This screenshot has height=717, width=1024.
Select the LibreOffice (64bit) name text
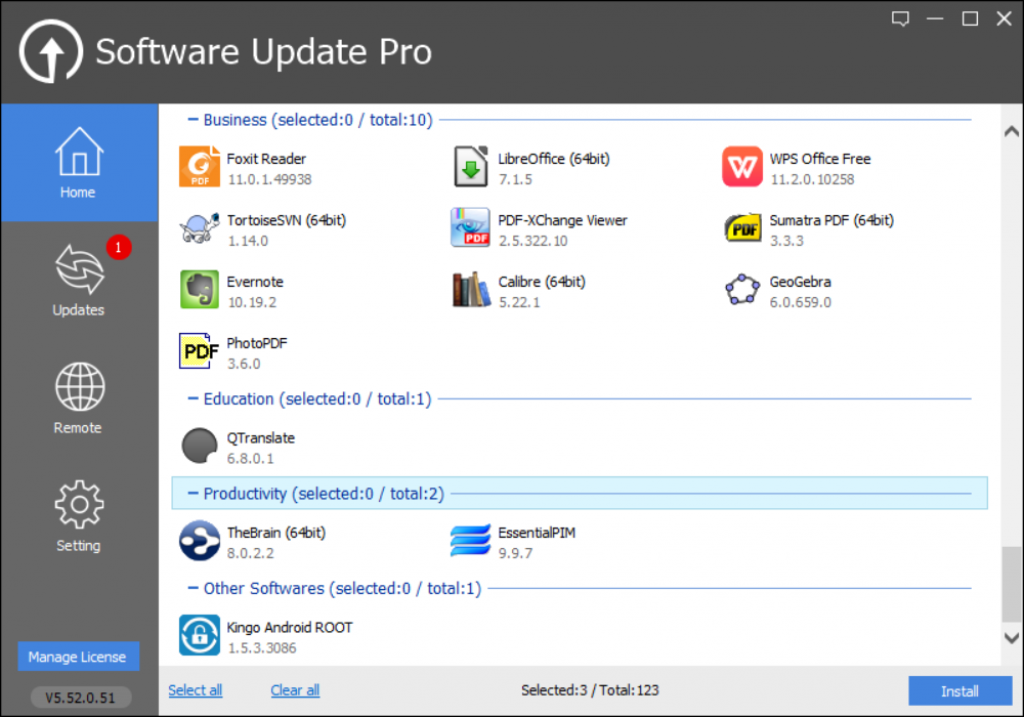coord(554,159)
